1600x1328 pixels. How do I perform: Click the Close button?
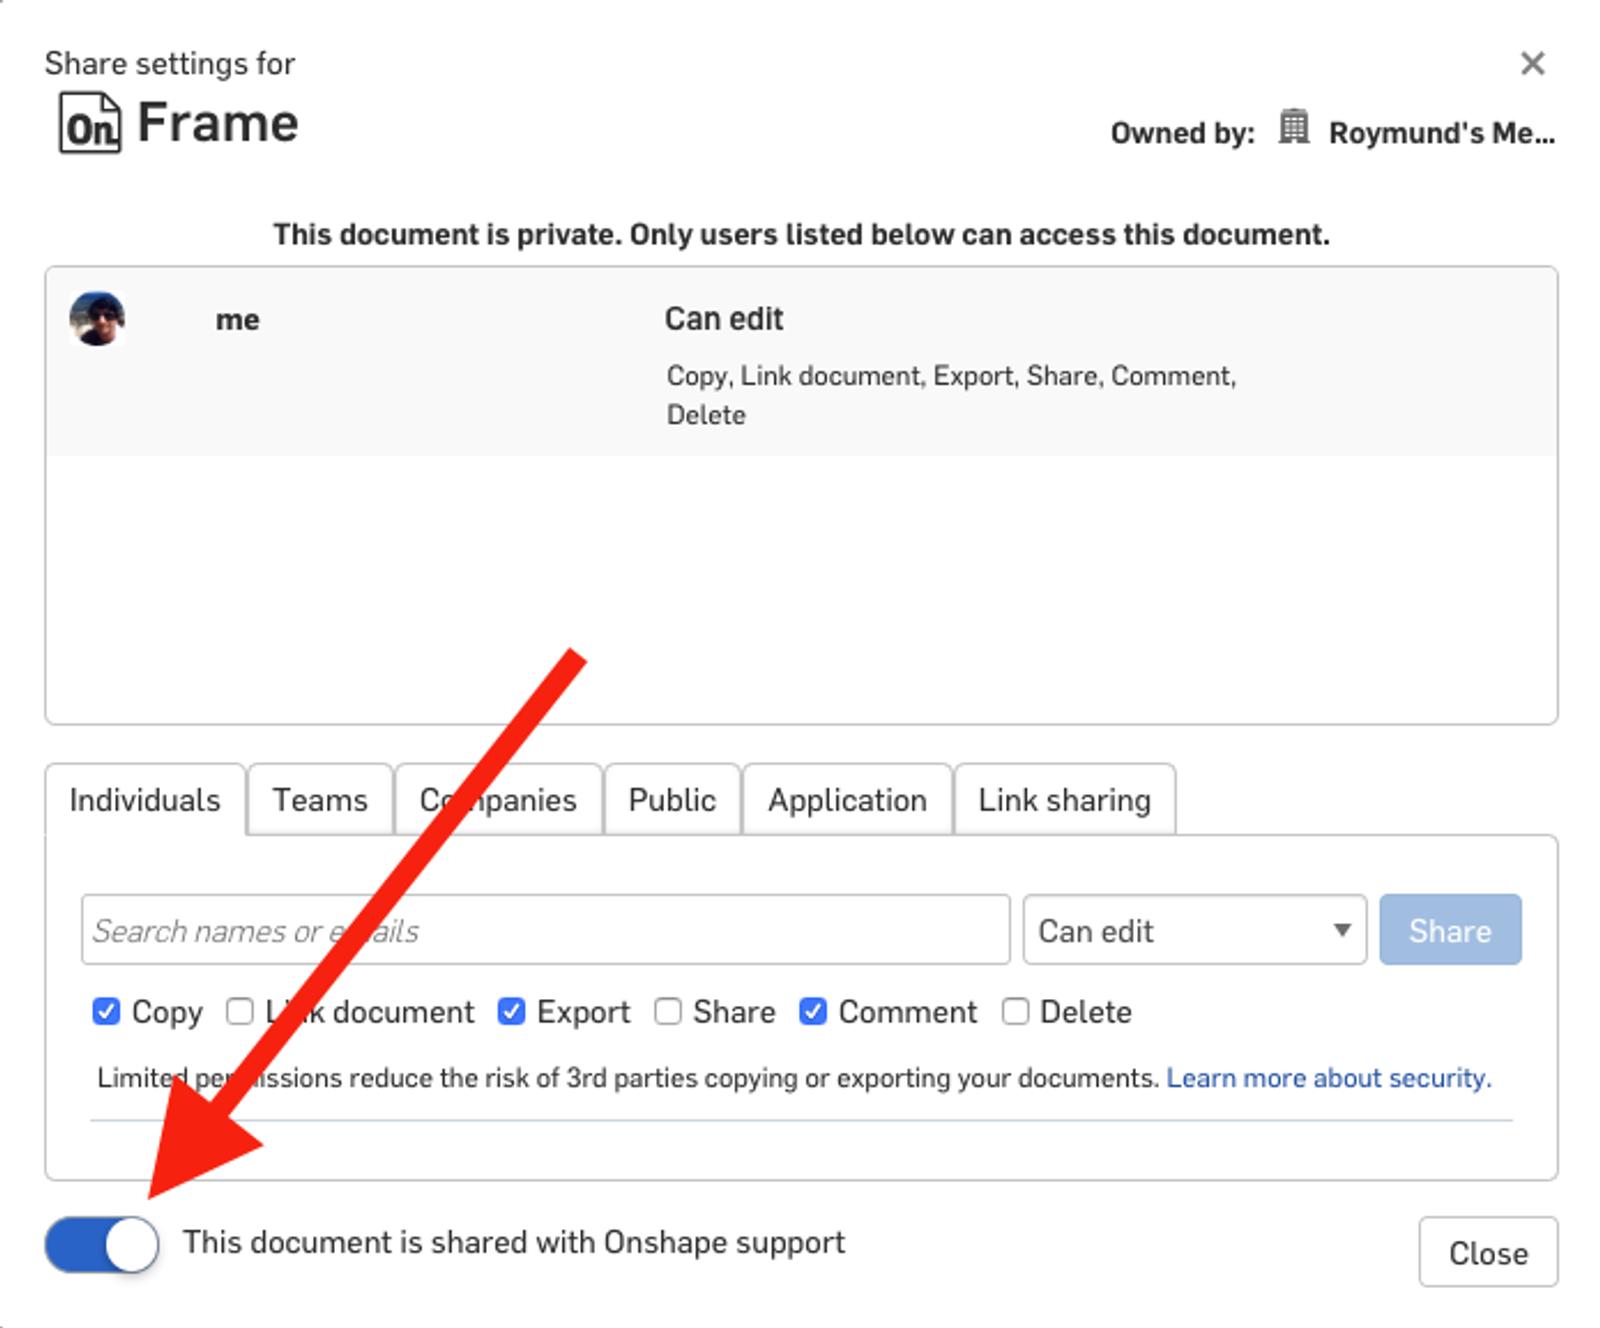pos(1487,1252)
